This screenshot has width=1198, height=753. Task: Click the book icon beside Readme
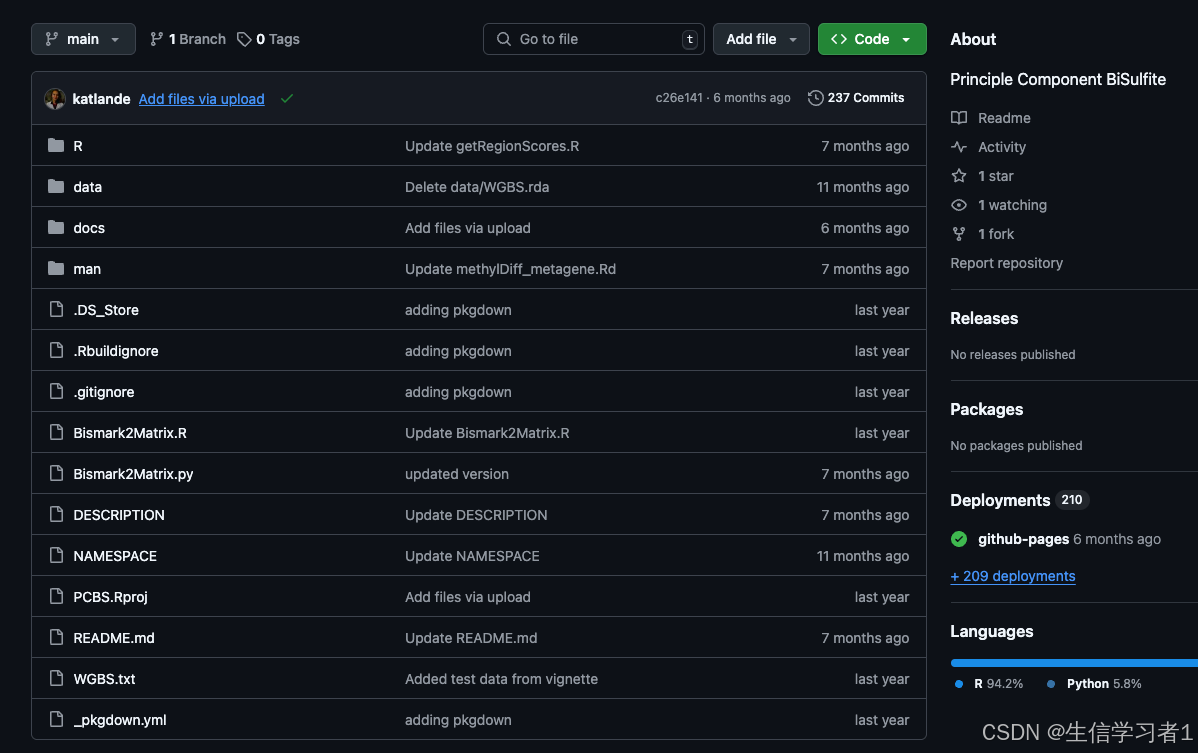point(959,118)
